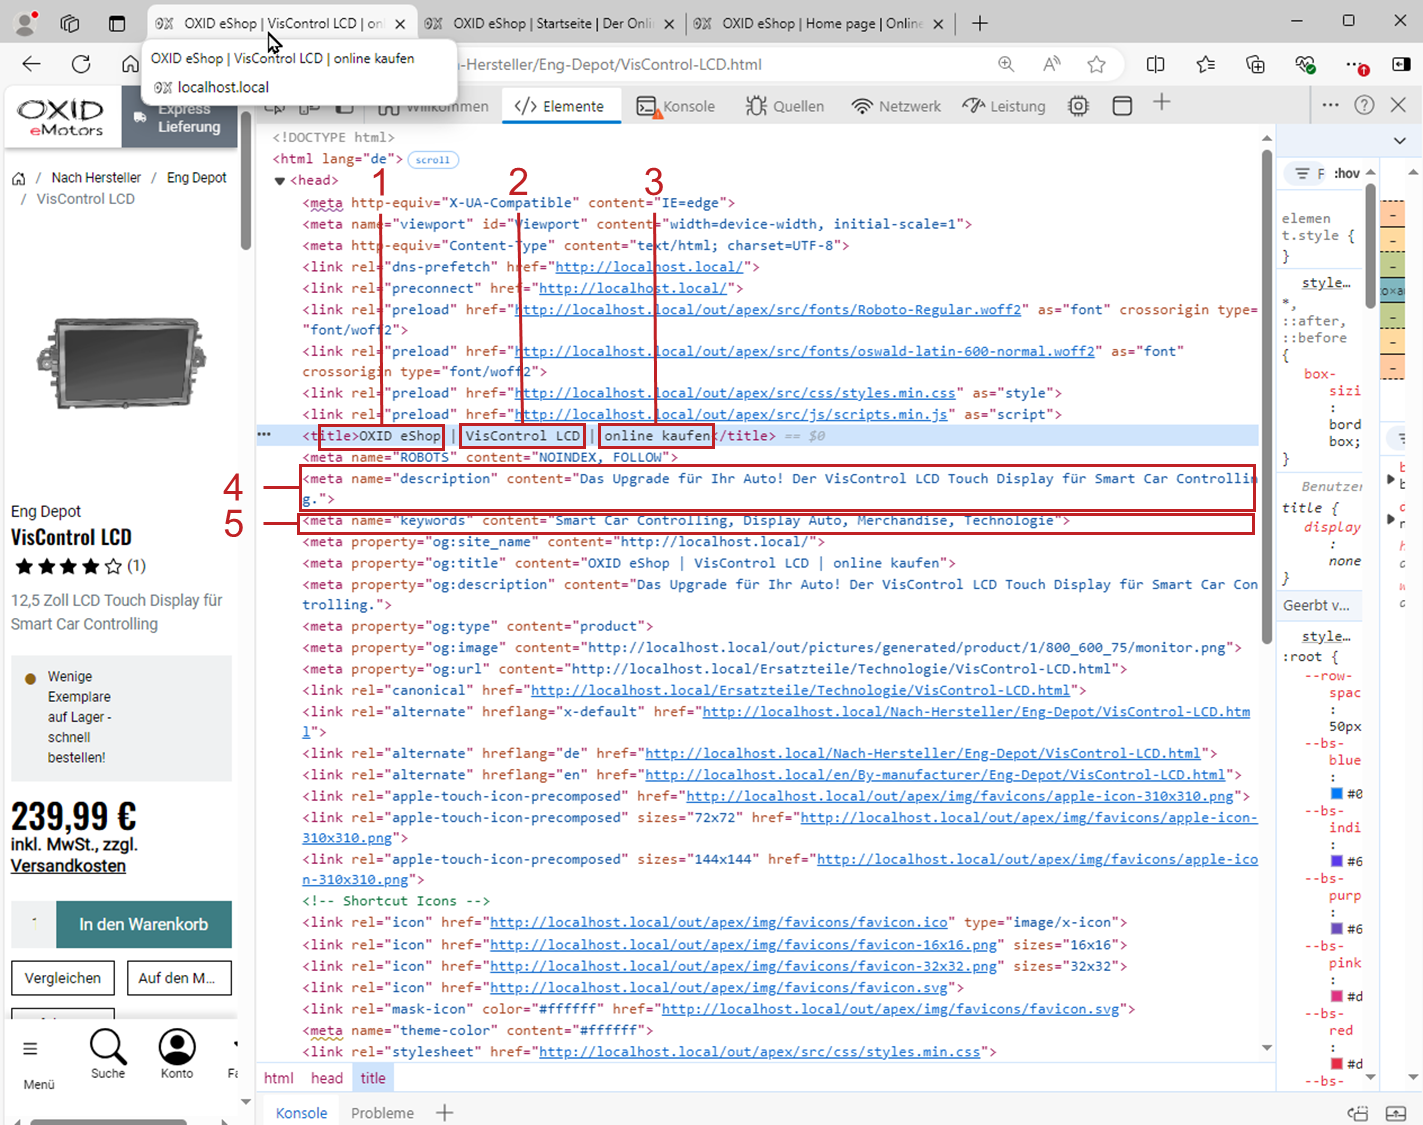Open the DevTools application panel icon

tap(1122, 106)
